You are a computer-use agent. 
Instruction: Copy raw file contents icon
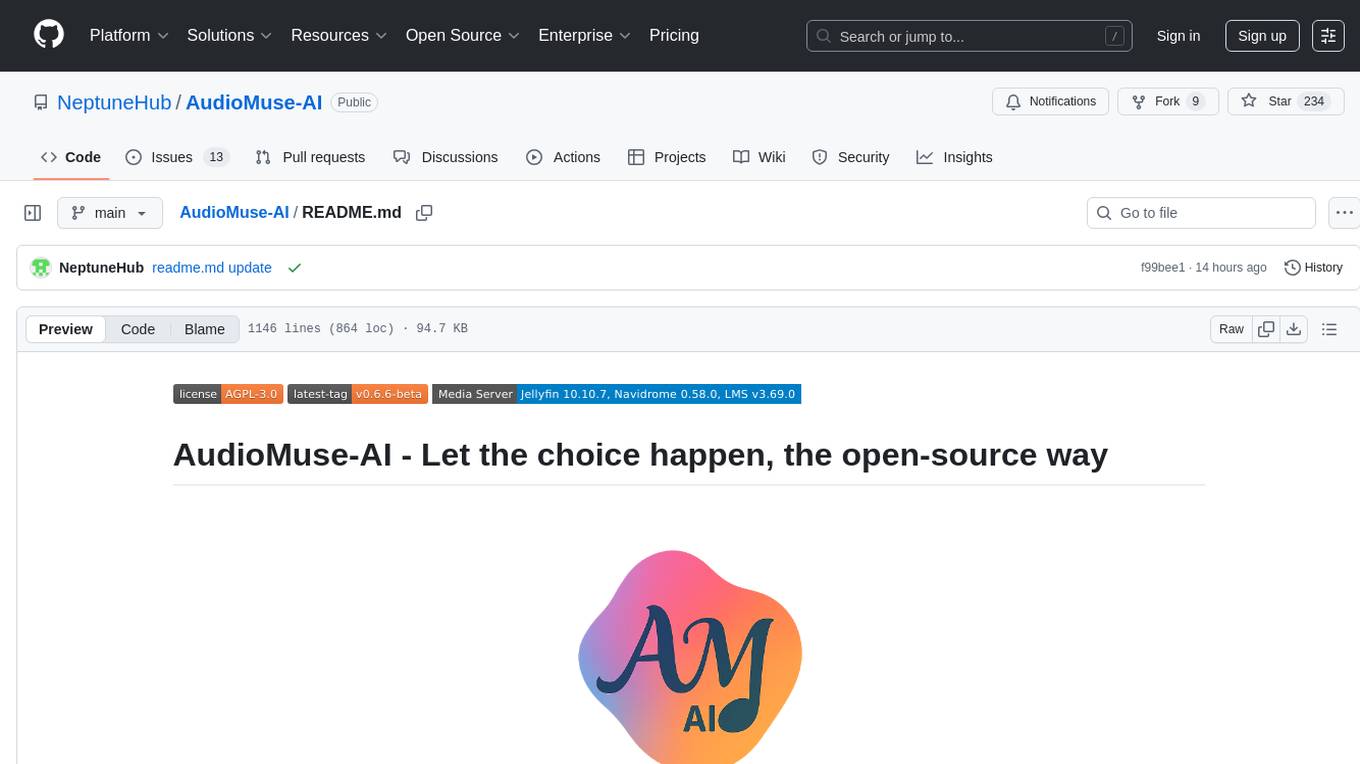[x=1266, y=329]
